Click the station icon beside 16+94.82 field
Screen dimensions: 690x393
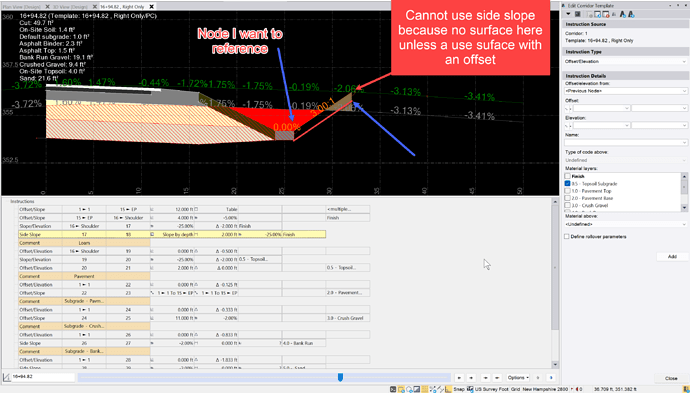pyautogui.click(x=7, y=377)
